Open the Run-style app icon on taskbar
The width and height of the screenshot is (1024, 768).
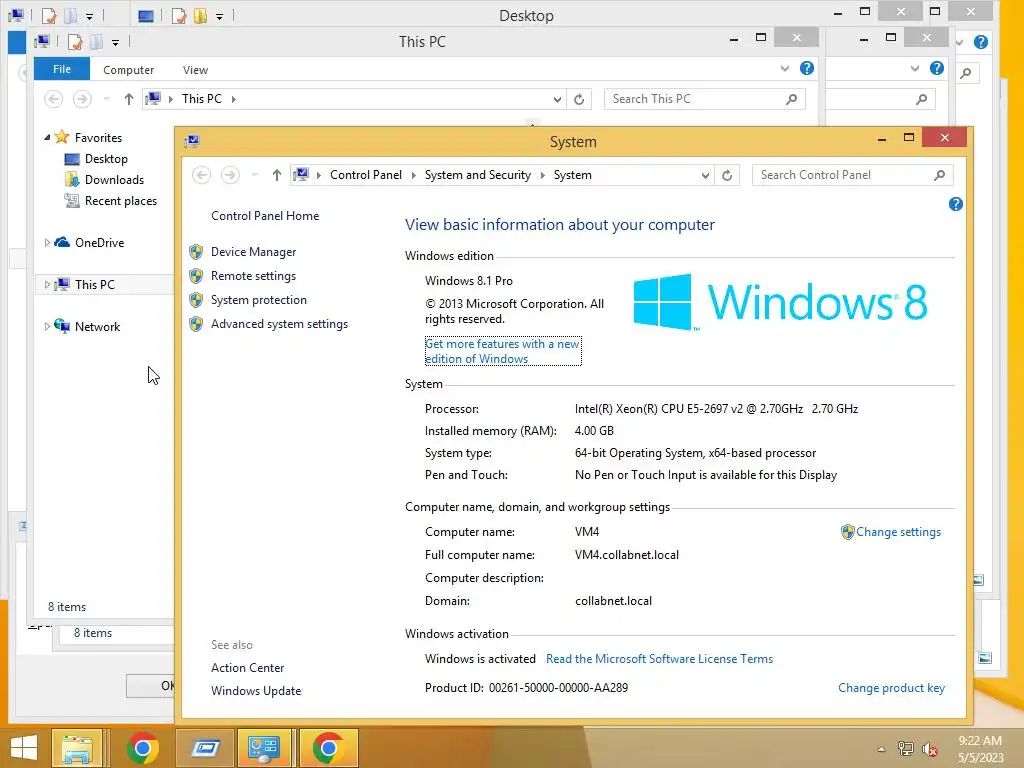point(205,748)
